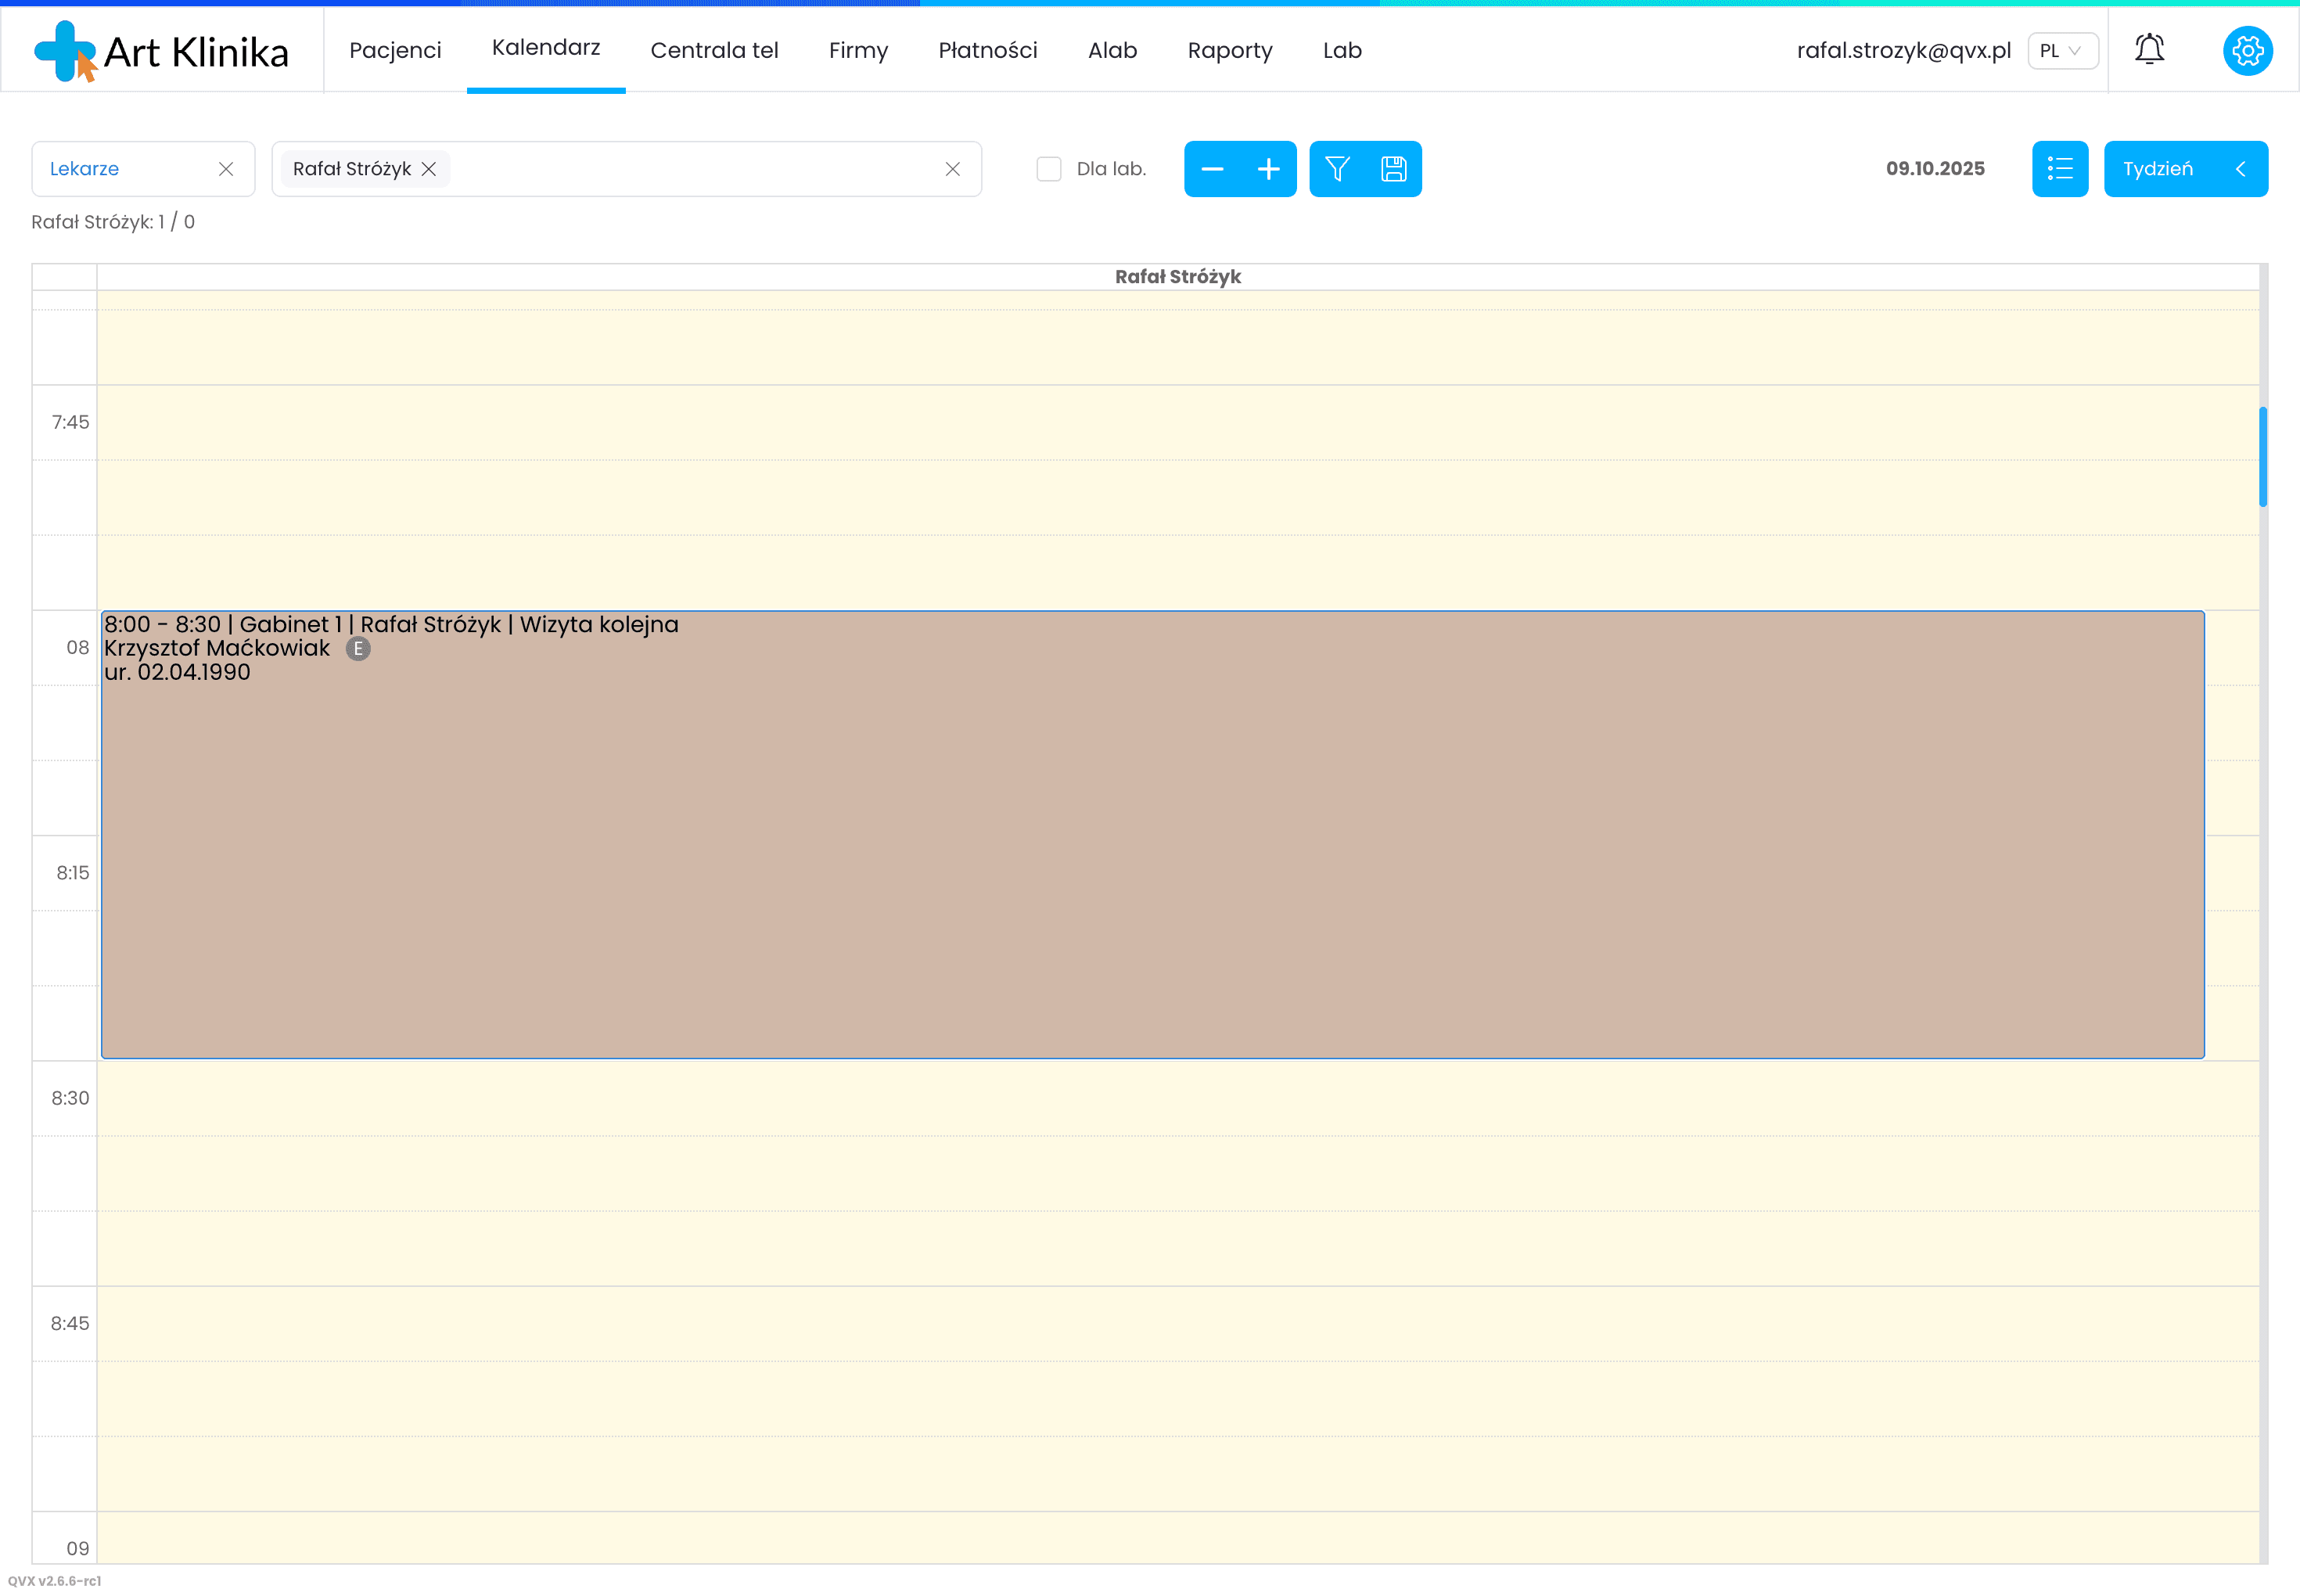
Task: Click the E badge on appointment
Action: tap(358, 649)
